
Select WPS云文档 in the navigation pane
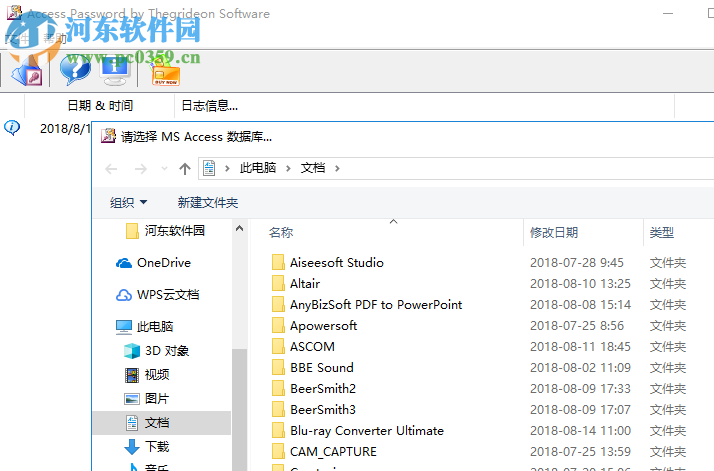point(158,295)
